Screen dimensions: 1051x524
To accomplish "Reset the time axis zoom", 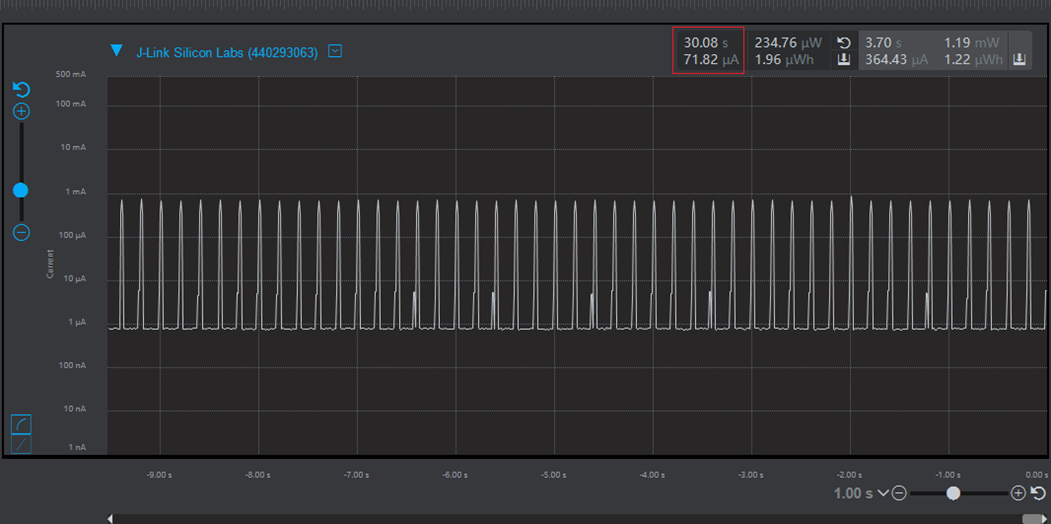I will click(x=1038, y=493).
